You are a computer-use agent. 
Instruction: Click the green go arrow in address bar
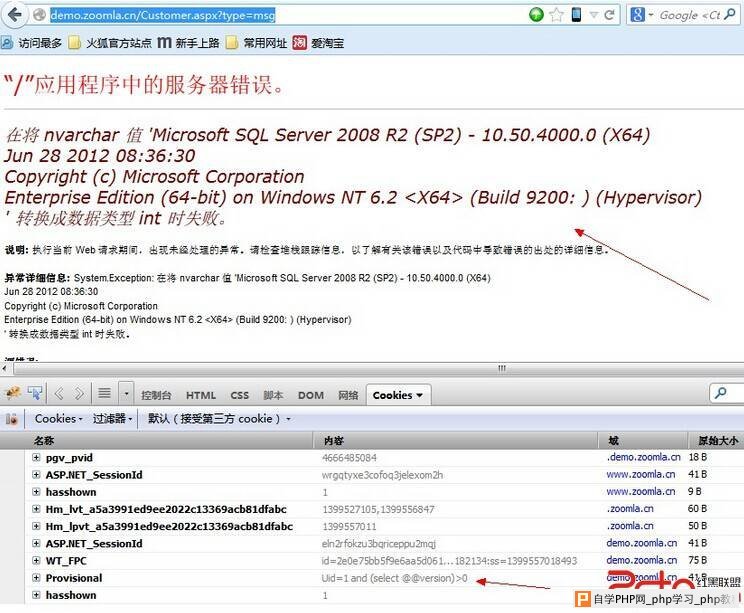pyautogui.click(x=536, y=15)
